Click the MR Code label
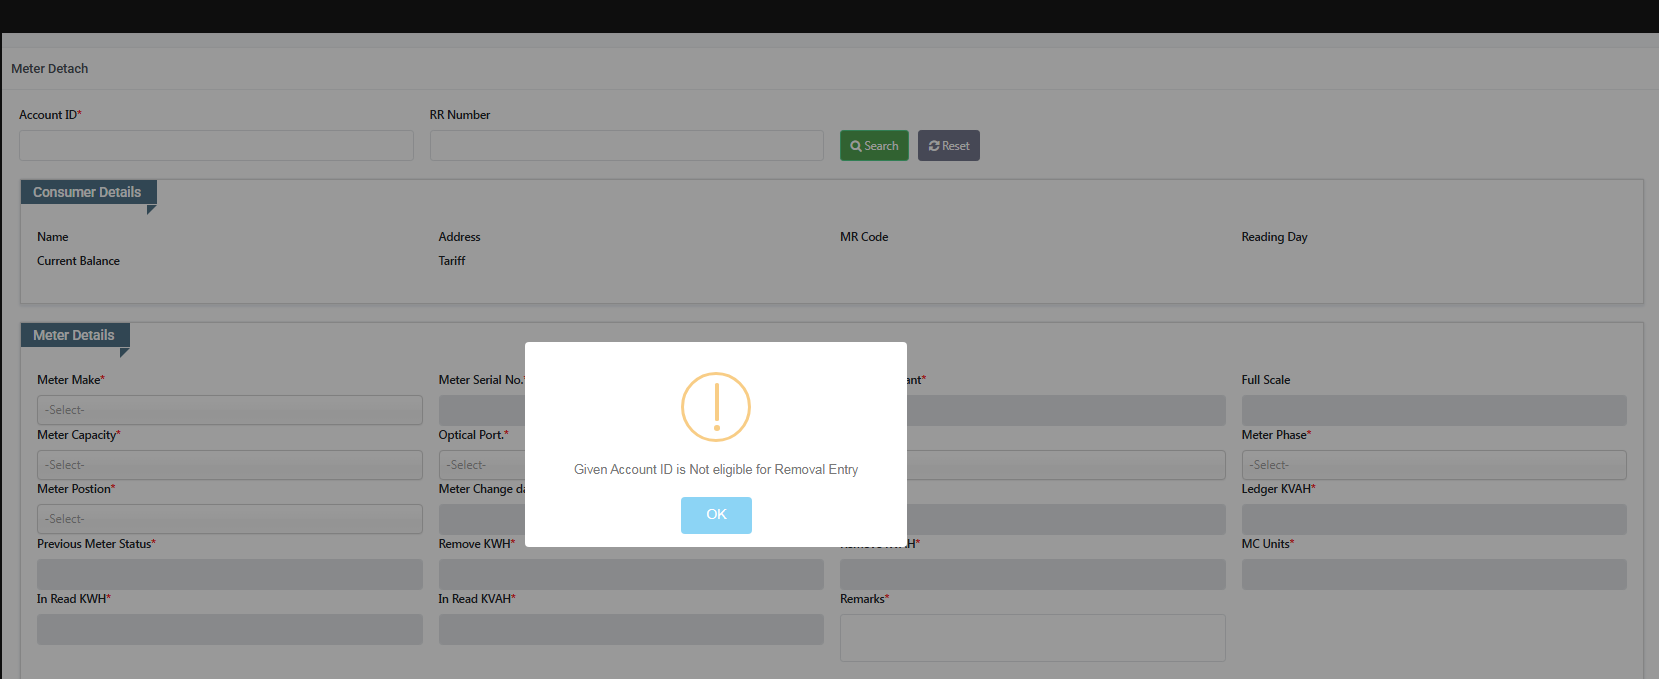The height and width of the screenshot is (679, 1659). 864,237
